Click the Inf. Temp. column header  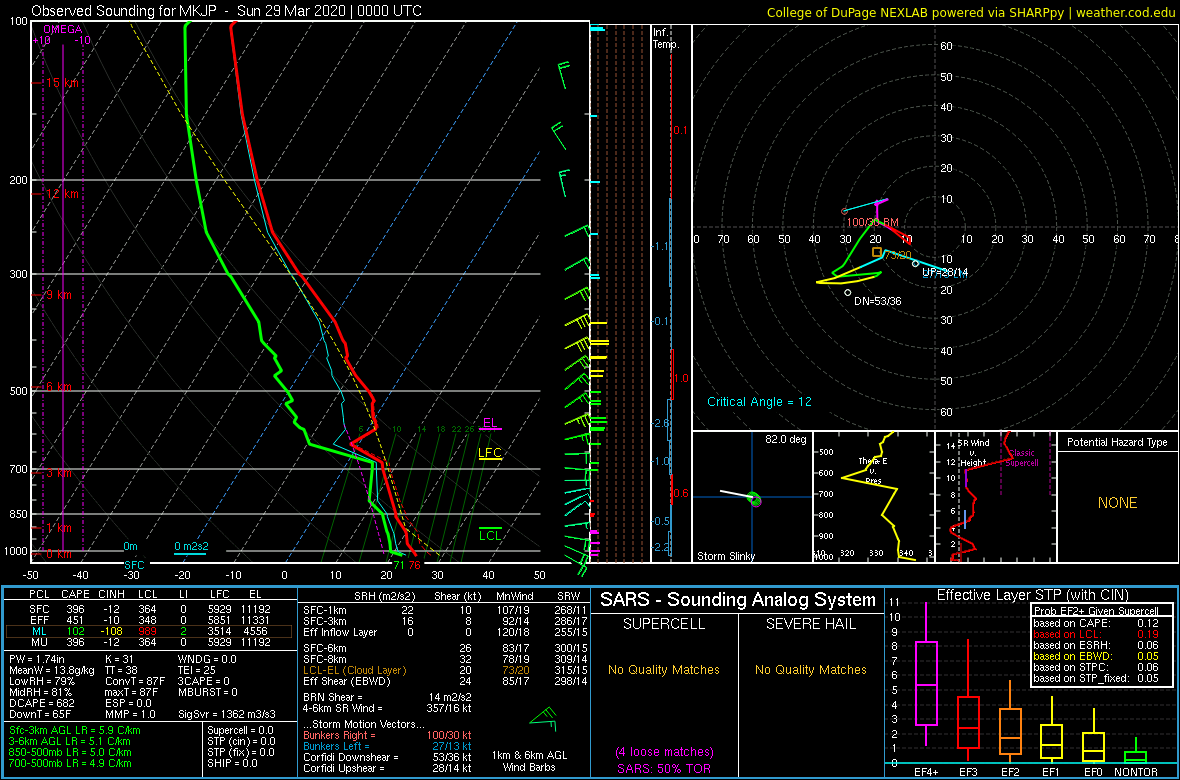(x=666, y=38)
